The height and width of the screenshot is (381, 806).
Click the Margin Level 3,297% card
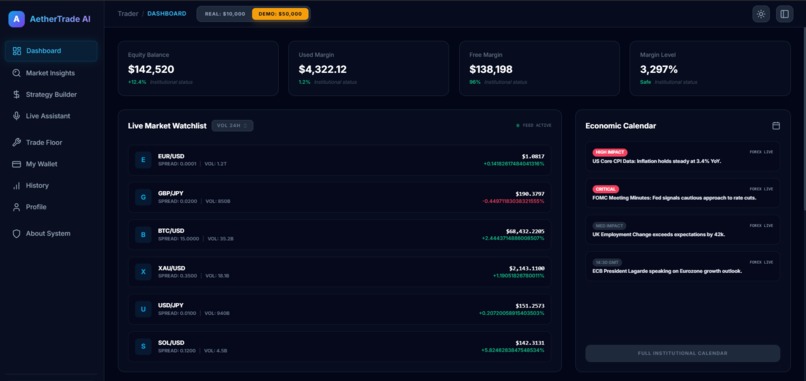[x=710, y=68]
